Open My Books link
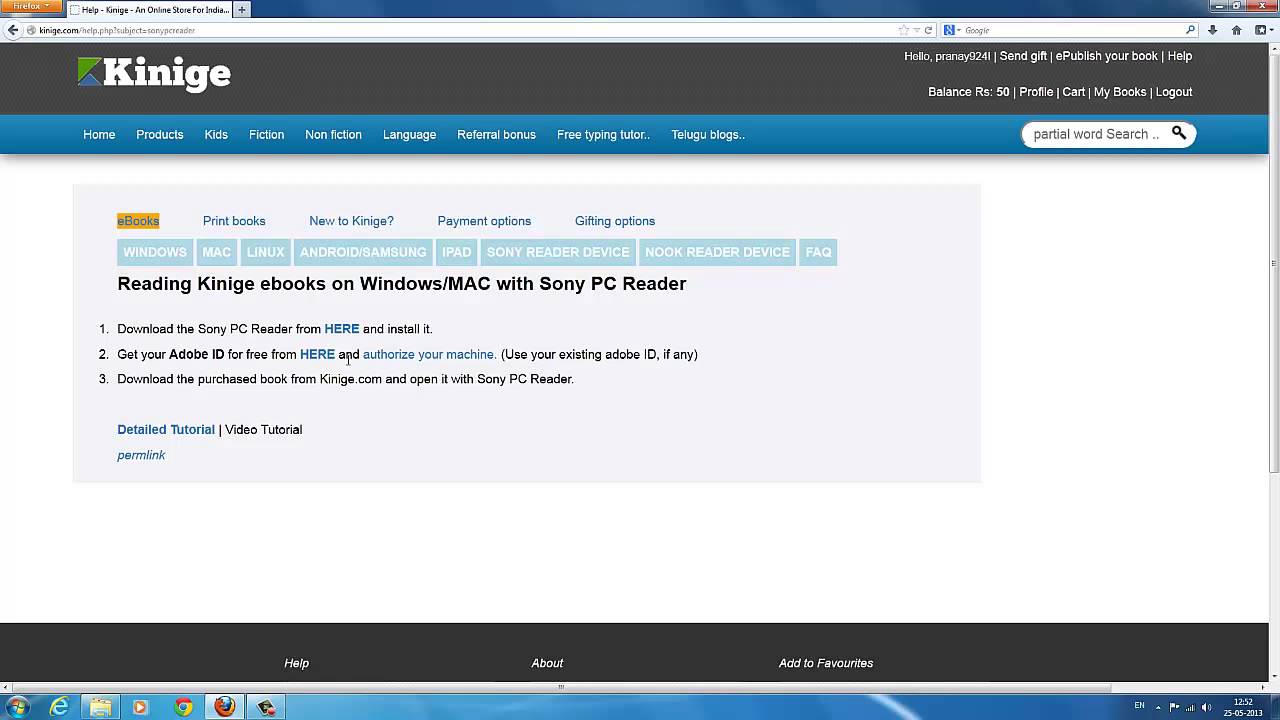Viewport: 1280px width, 720px height. (x=1120, y=92)
